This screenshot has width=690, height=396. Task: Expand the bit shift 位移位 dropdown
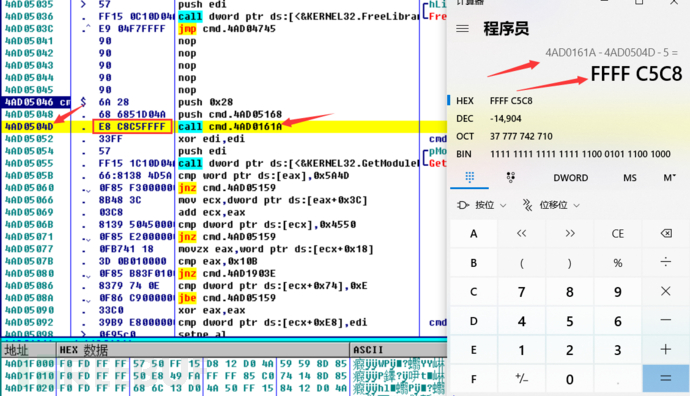coord(550,205)
